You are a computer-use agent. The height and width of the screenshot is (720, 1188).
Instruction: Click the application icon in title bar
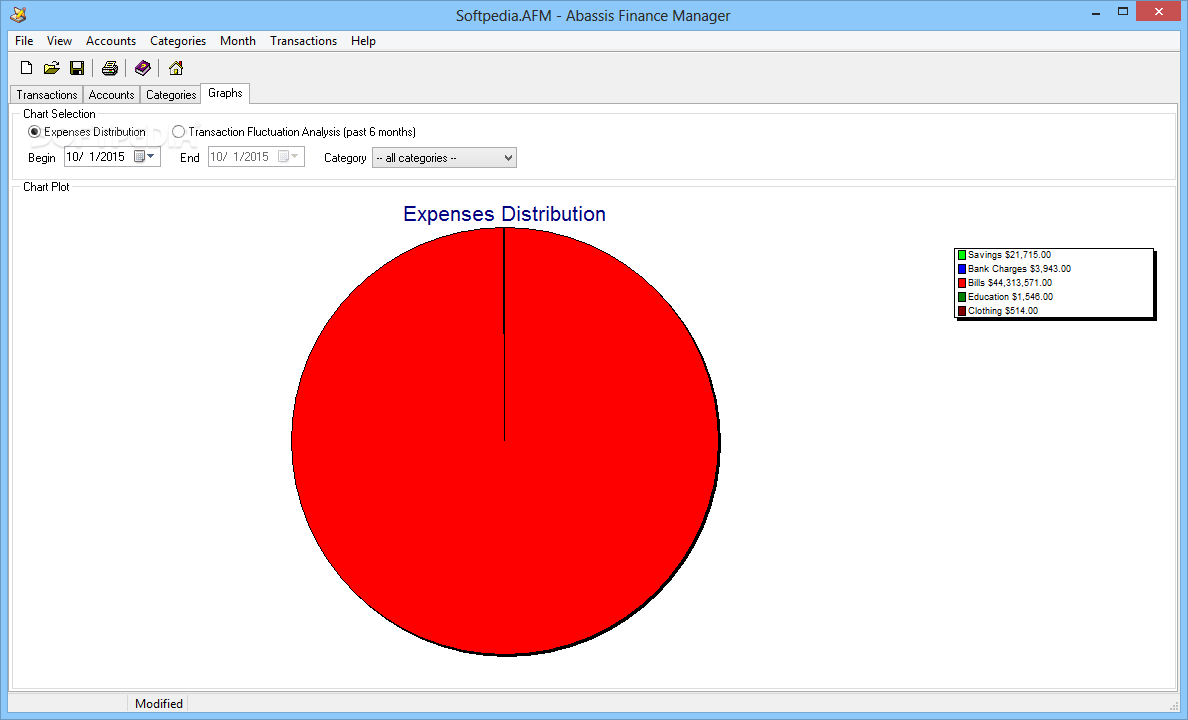tap(18, 14)
